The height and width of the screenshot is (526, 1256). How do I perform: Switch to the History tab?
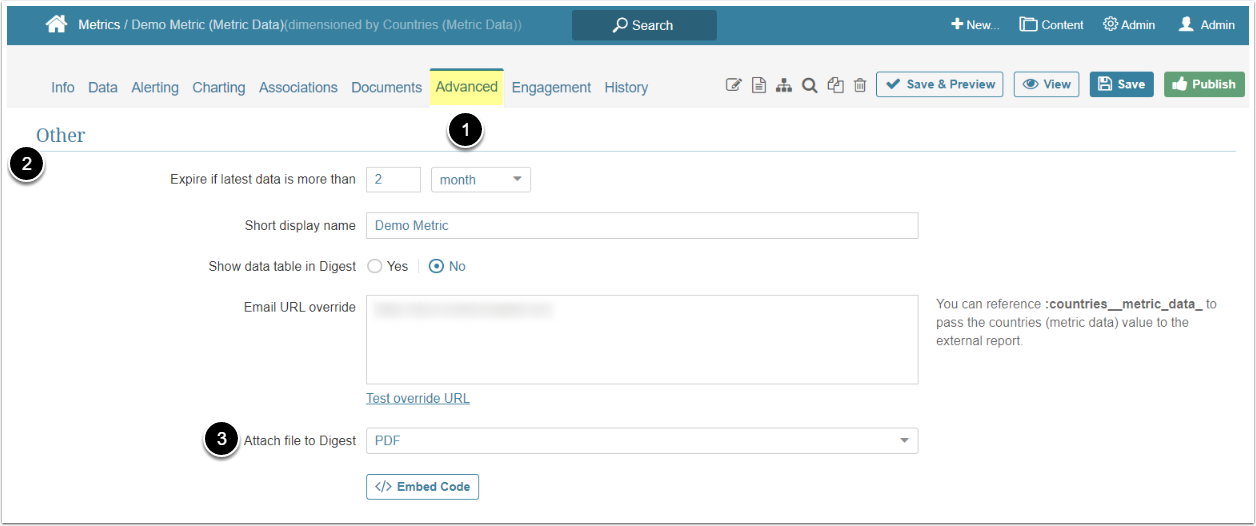tap(626, 87)
